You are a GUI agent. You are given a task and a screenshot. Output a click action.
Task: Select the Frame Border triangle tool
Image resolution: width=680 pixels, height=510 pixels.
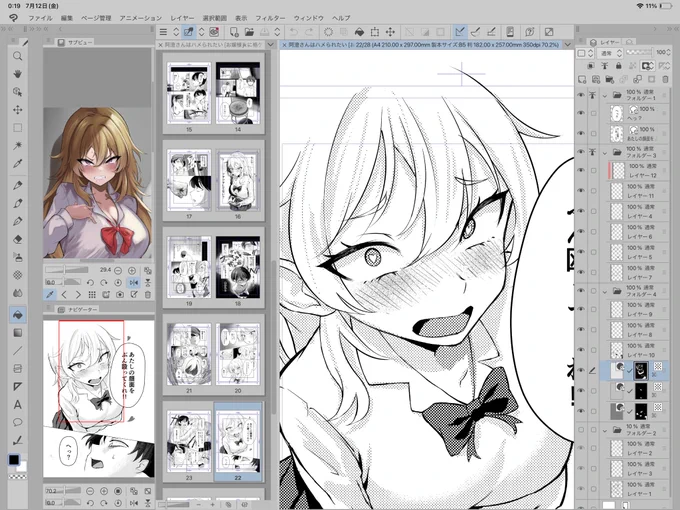(x=17, y=386)
